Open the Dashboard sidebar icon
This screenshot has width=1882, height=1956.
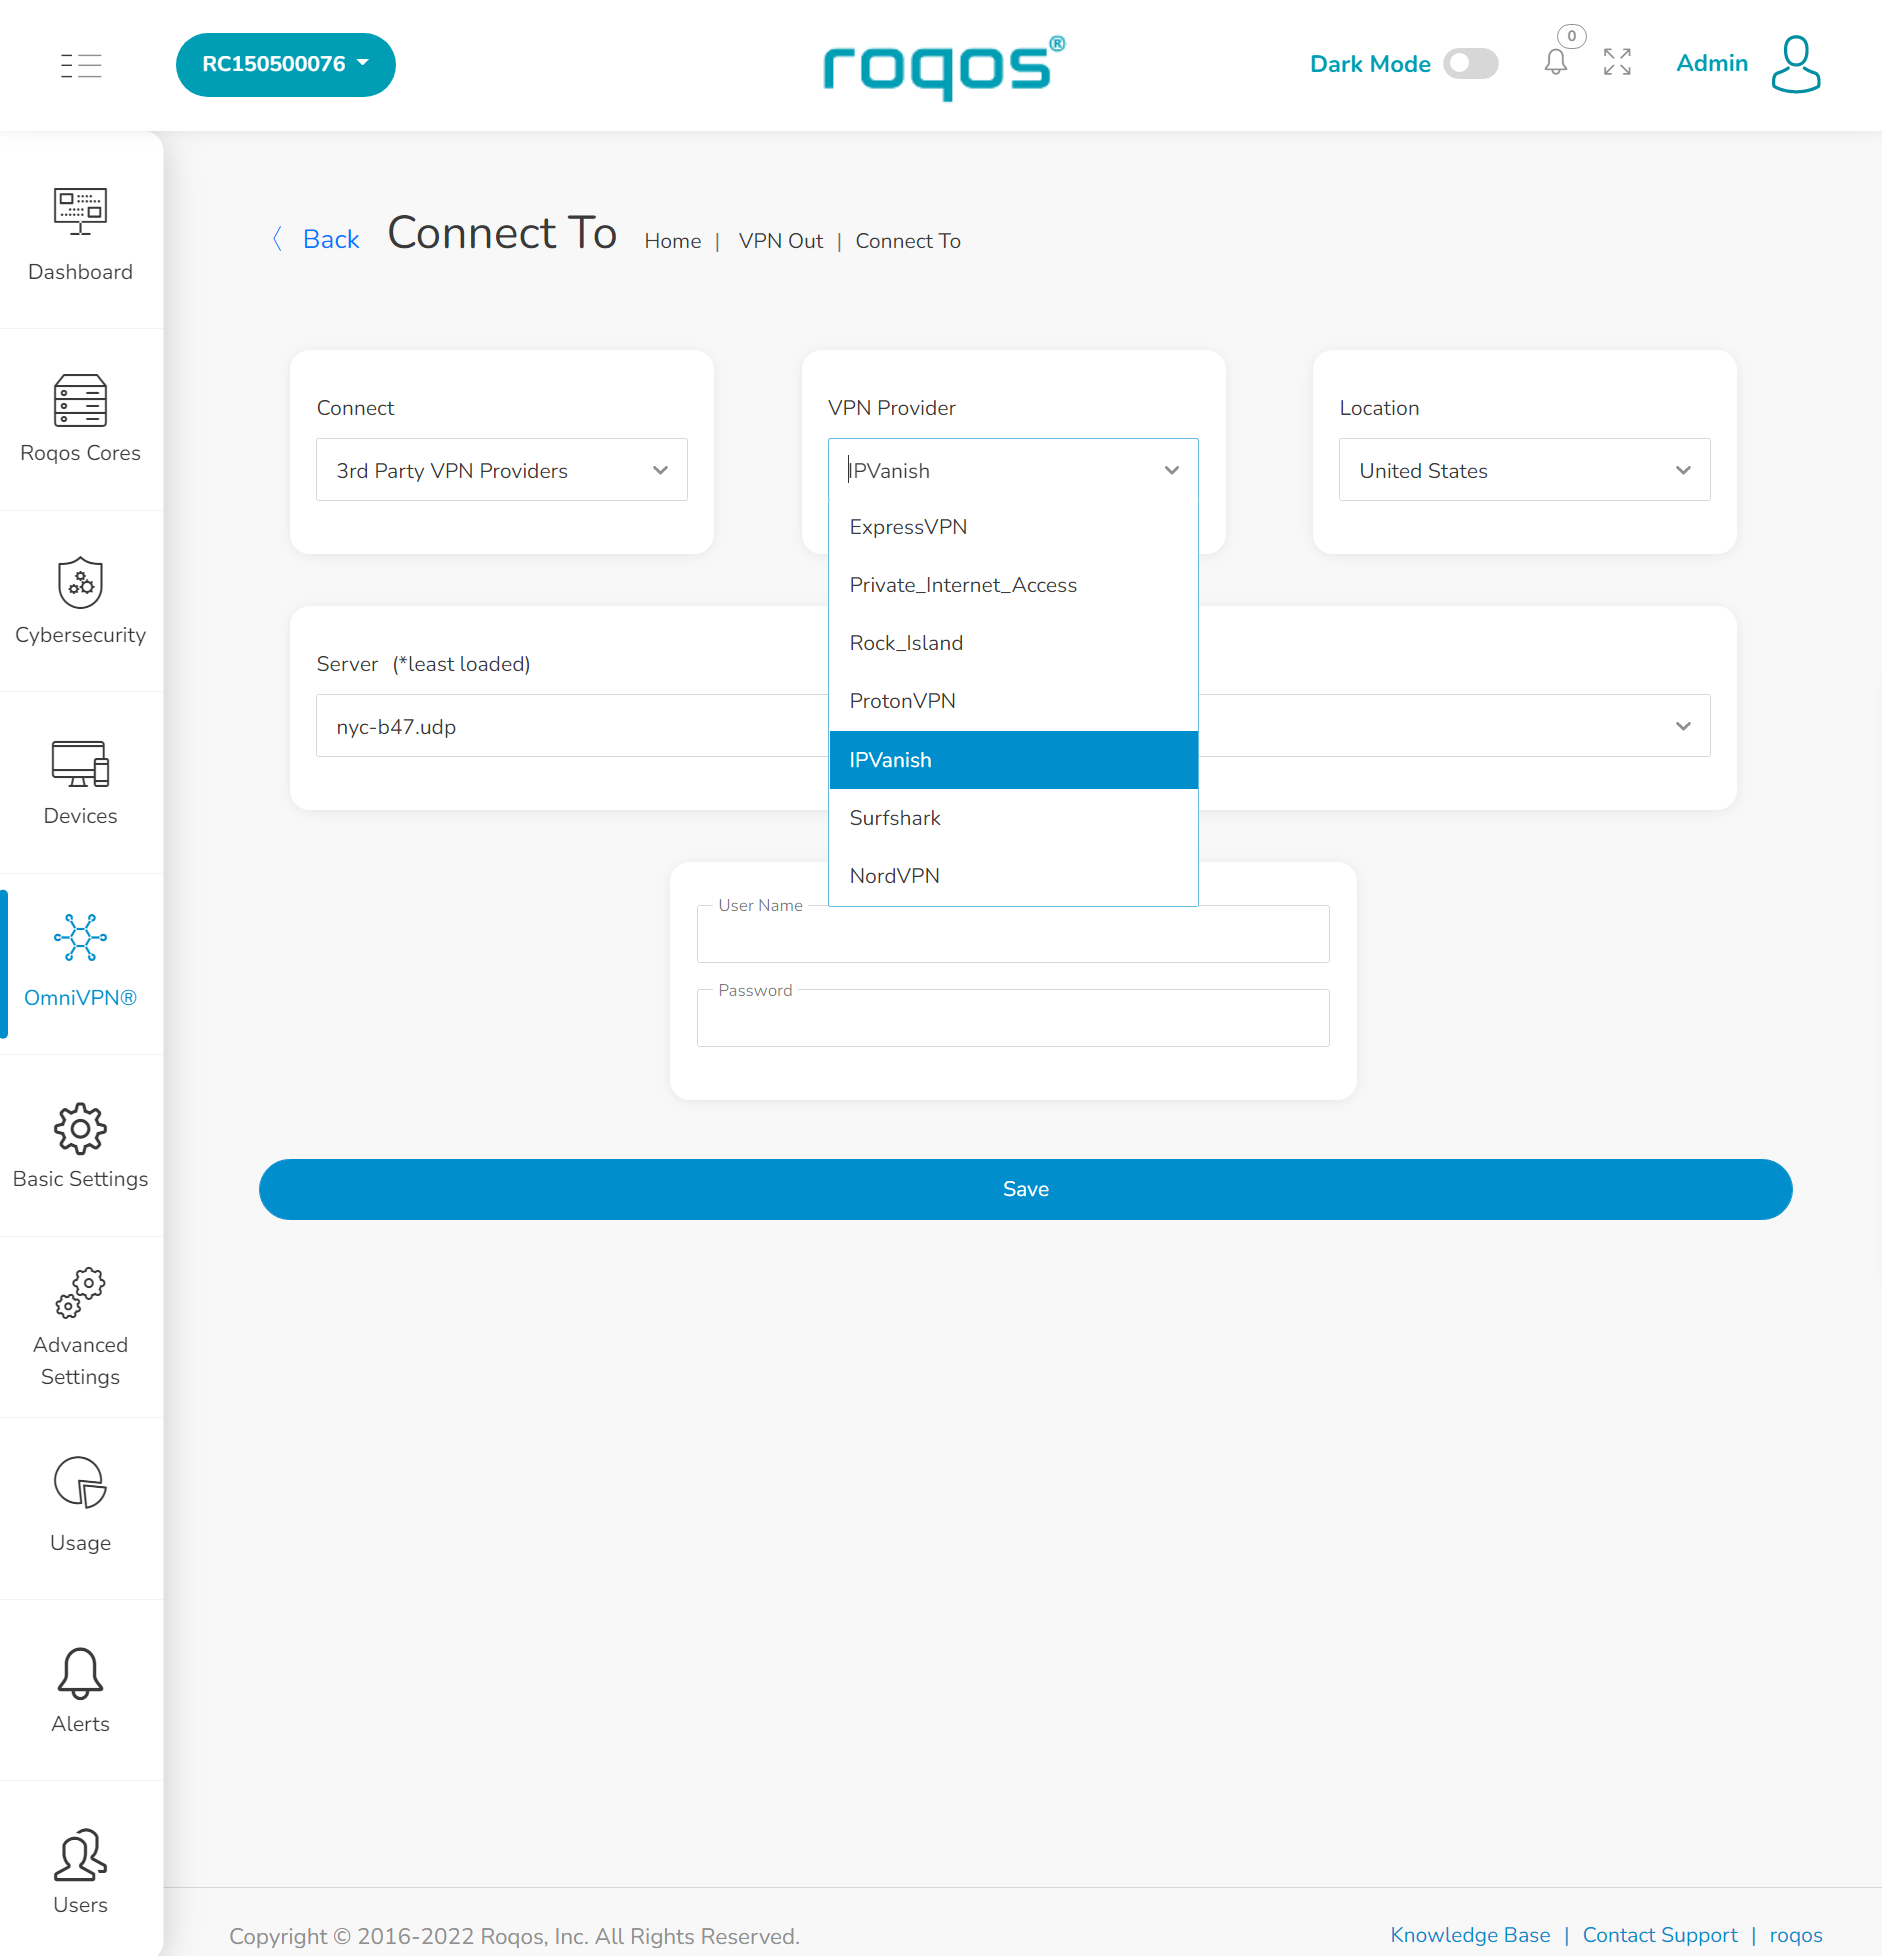coord(80,212)
